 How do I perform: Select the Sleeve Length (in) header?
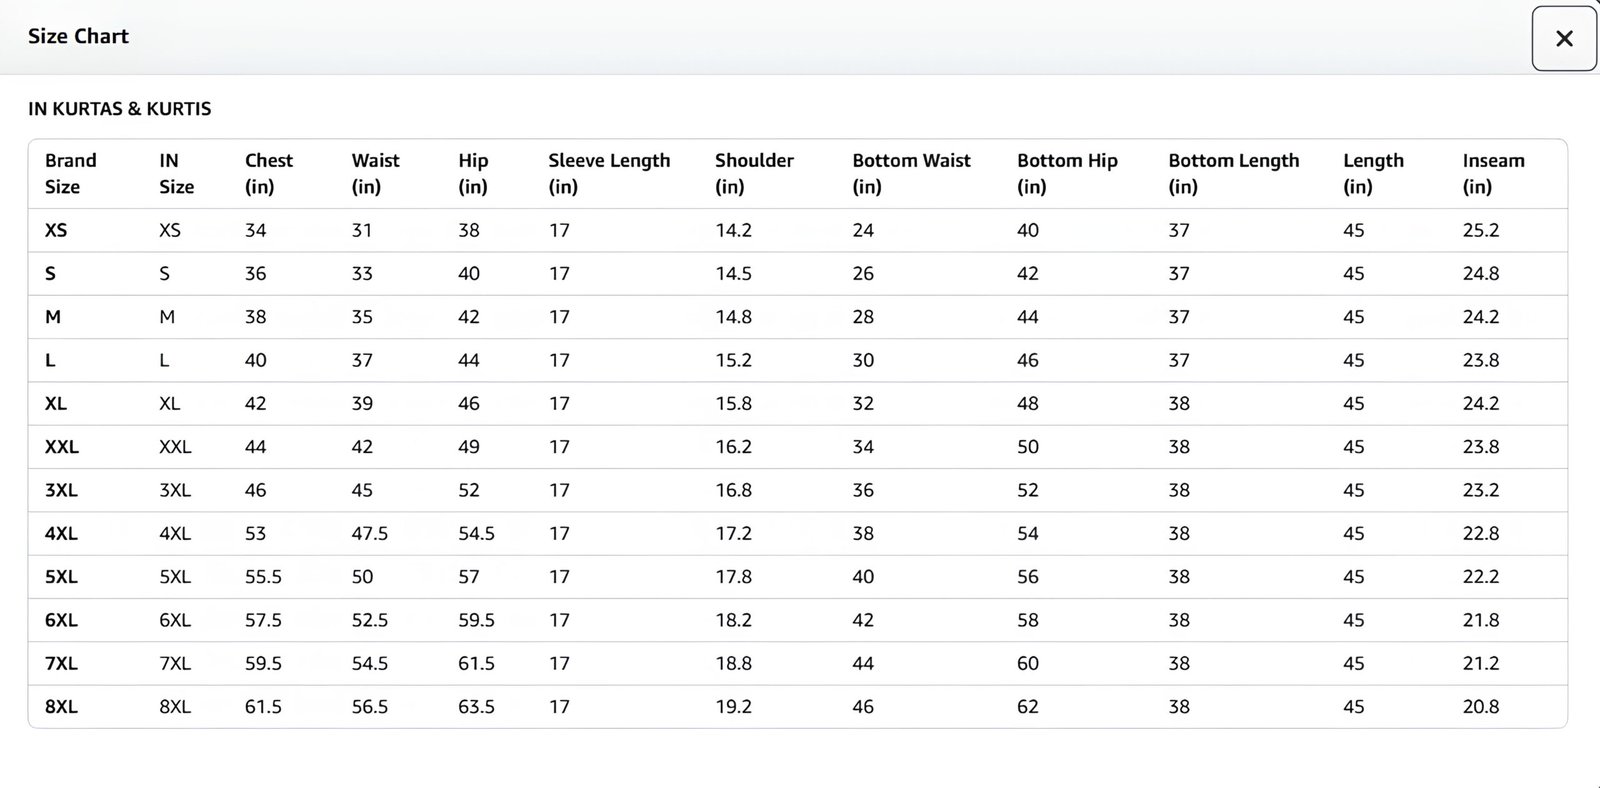click(x=608, y=173)
